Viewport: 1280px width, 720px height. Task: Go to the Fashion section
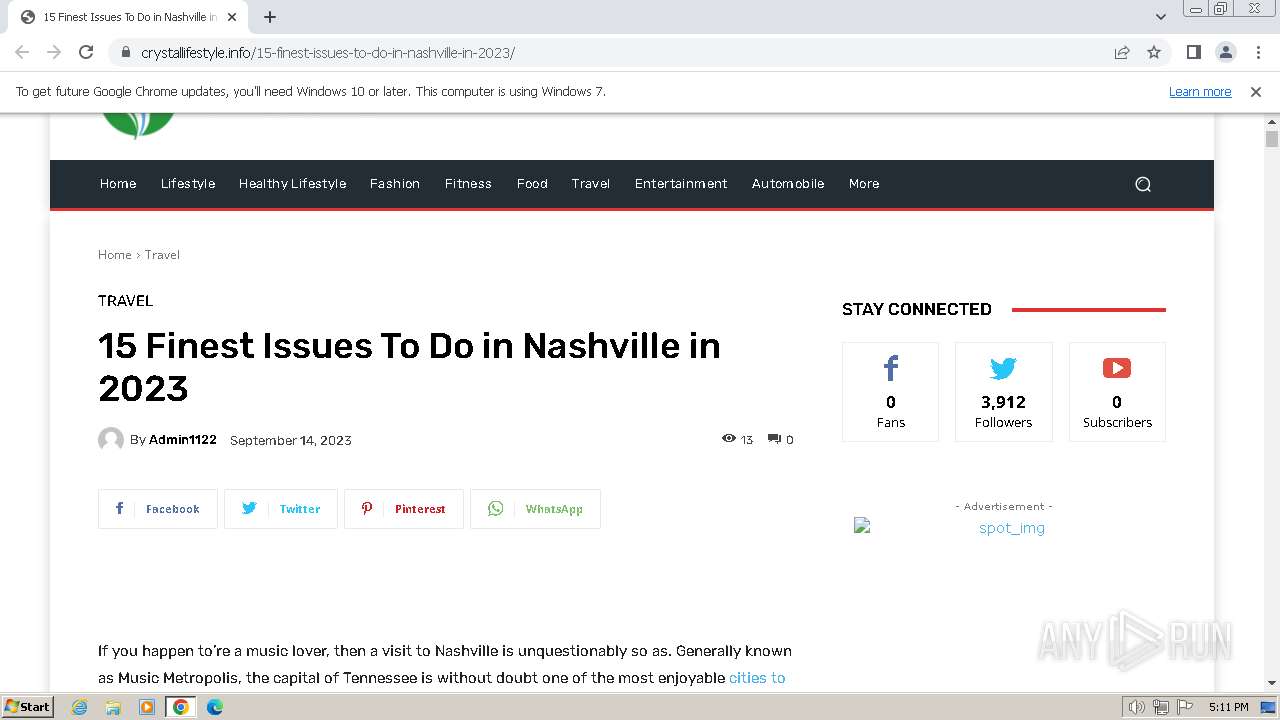395,184
